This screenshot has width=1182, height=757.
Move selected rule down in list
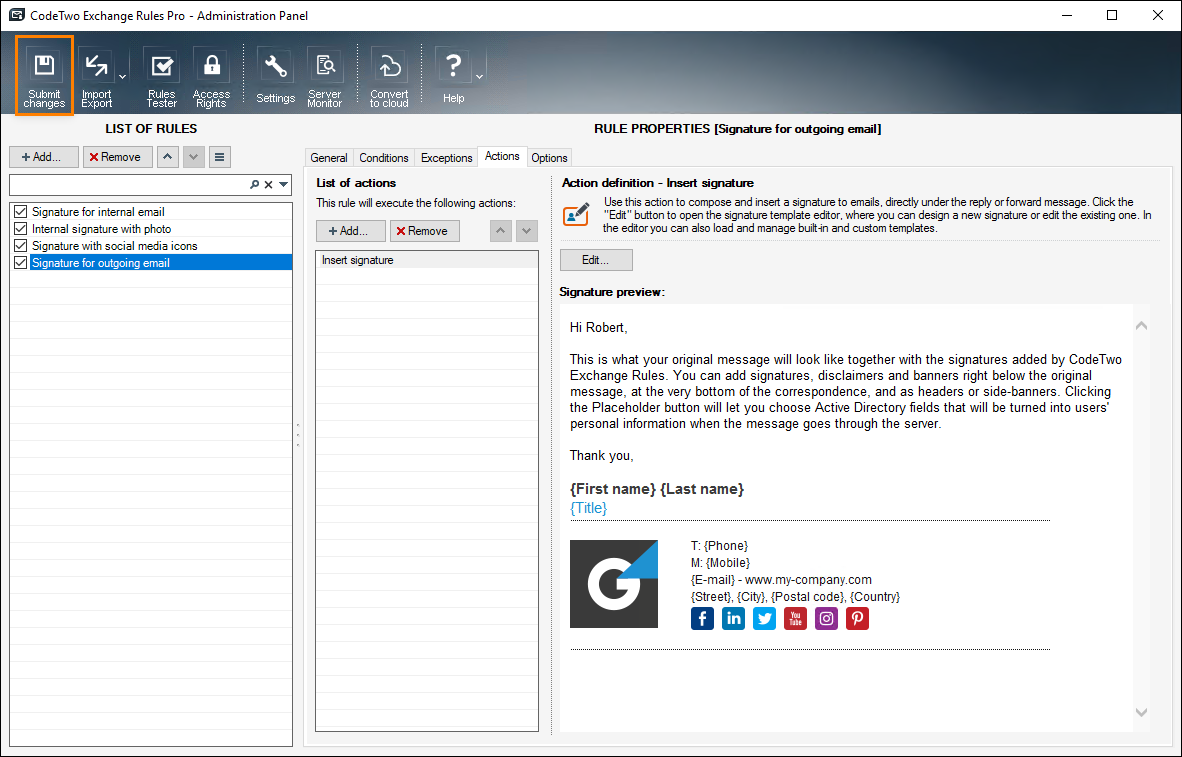[x=194, y=157]
